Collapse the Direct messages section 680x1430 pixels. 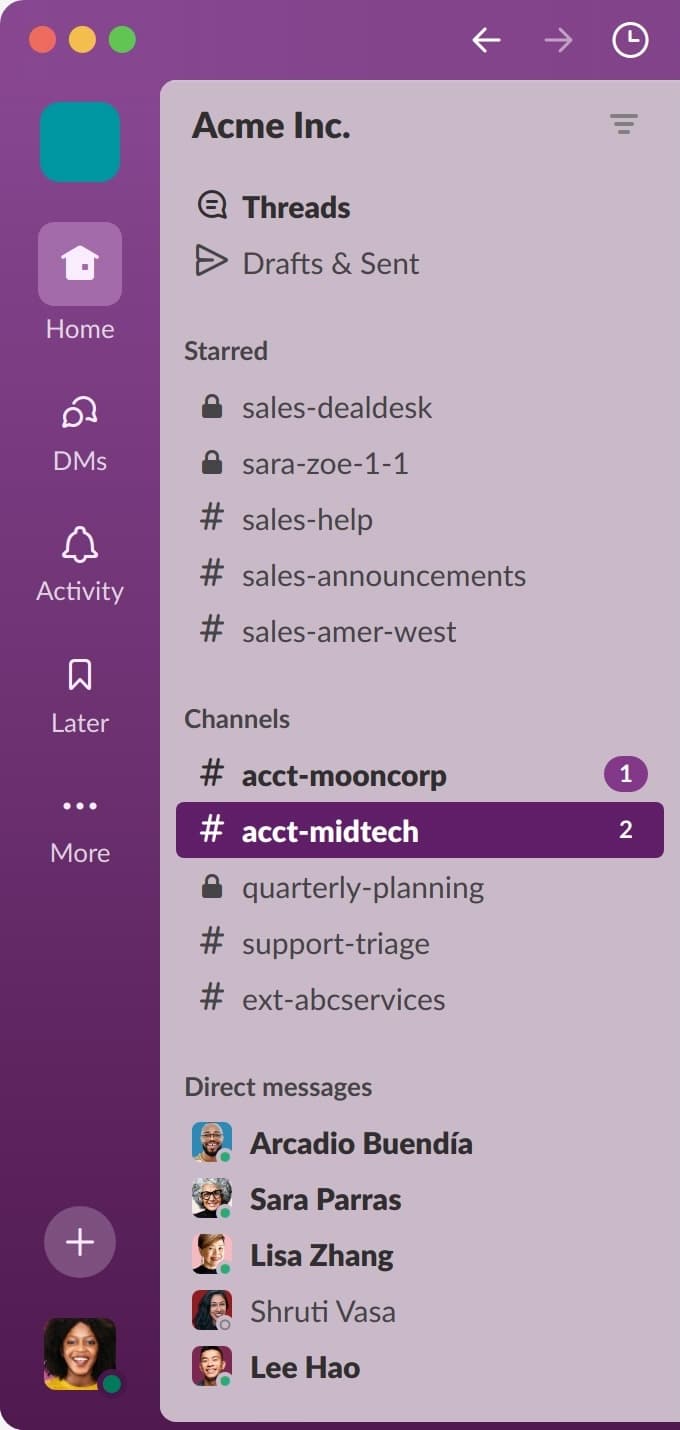[278, 1087]
